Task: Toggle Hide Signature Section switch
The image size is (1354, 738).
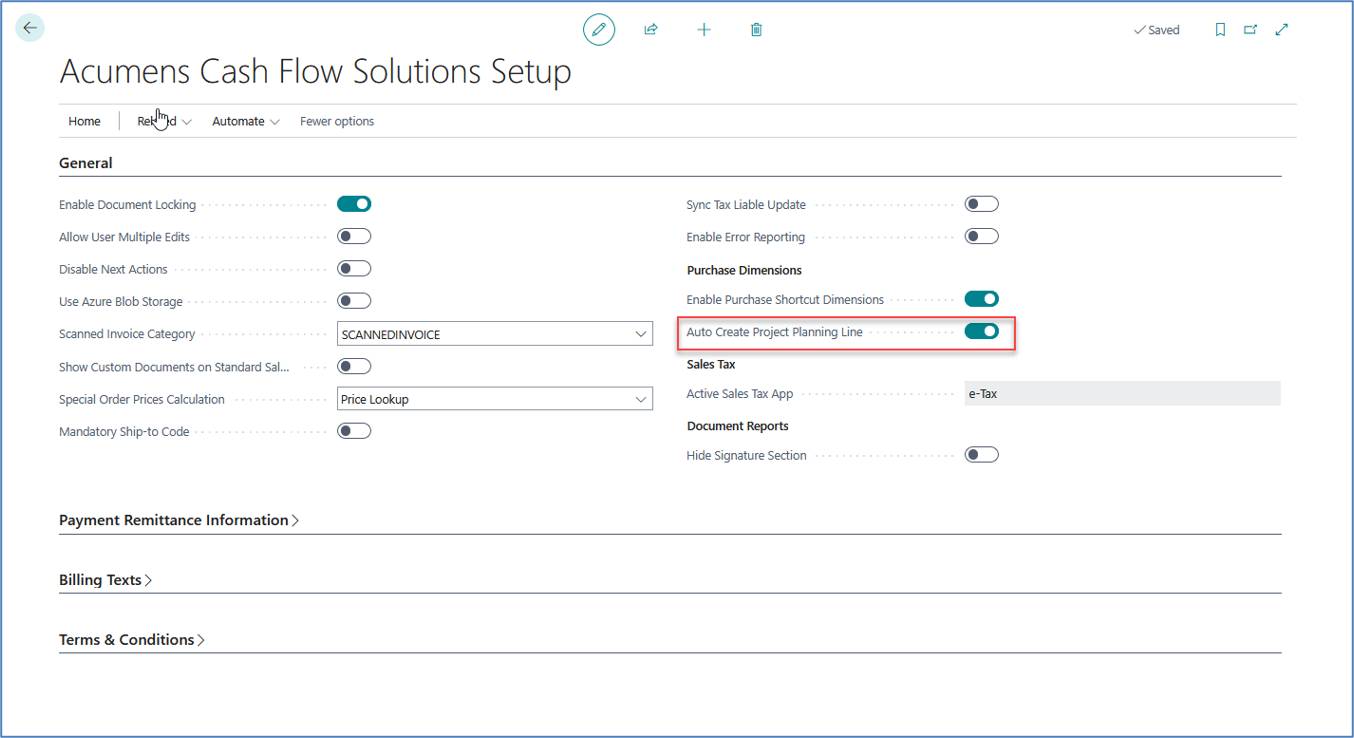Action: pyautogui.click(x=981, y=454)
